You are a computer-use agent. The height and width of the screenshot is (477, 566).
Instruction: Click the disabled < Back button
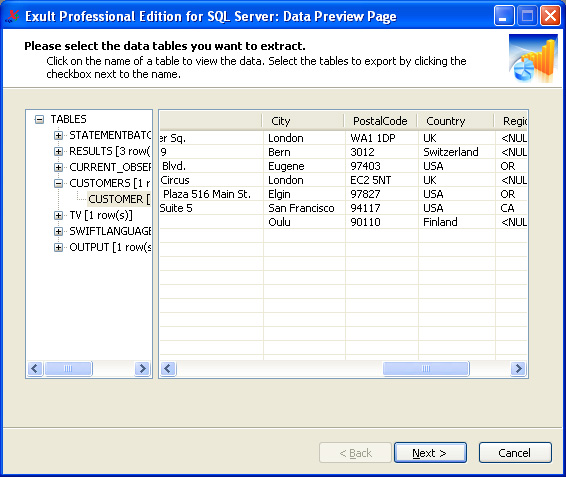point(355,453)
